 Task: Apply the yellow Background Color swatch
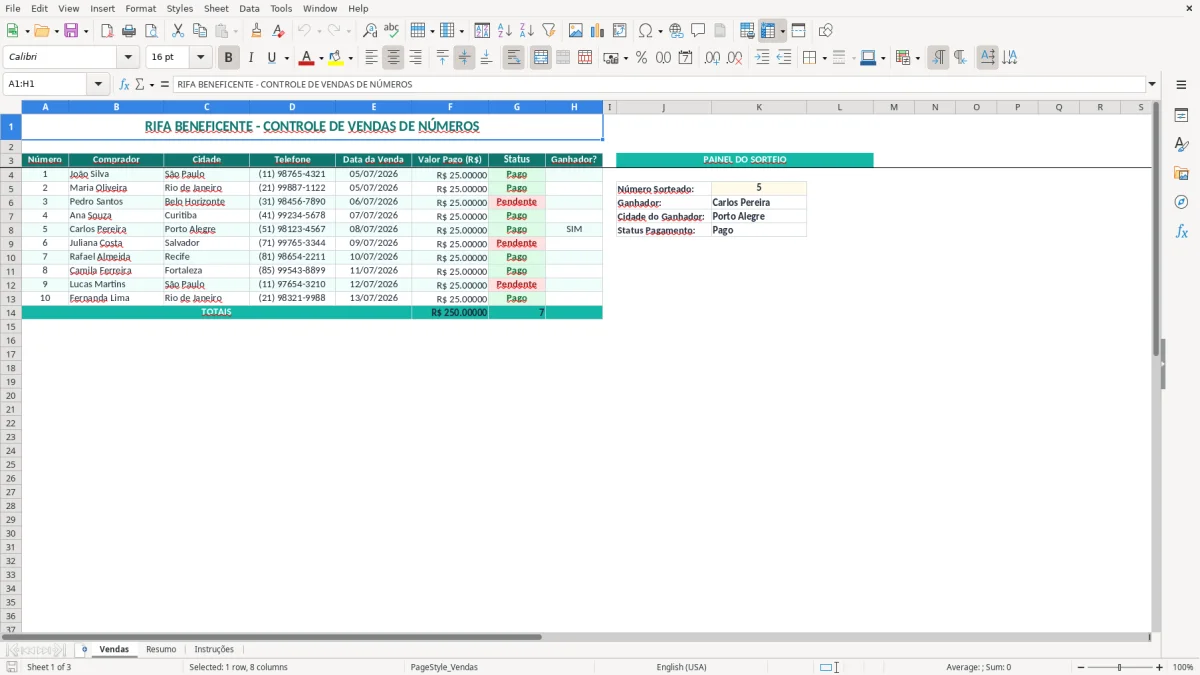(x=336, y=58)
